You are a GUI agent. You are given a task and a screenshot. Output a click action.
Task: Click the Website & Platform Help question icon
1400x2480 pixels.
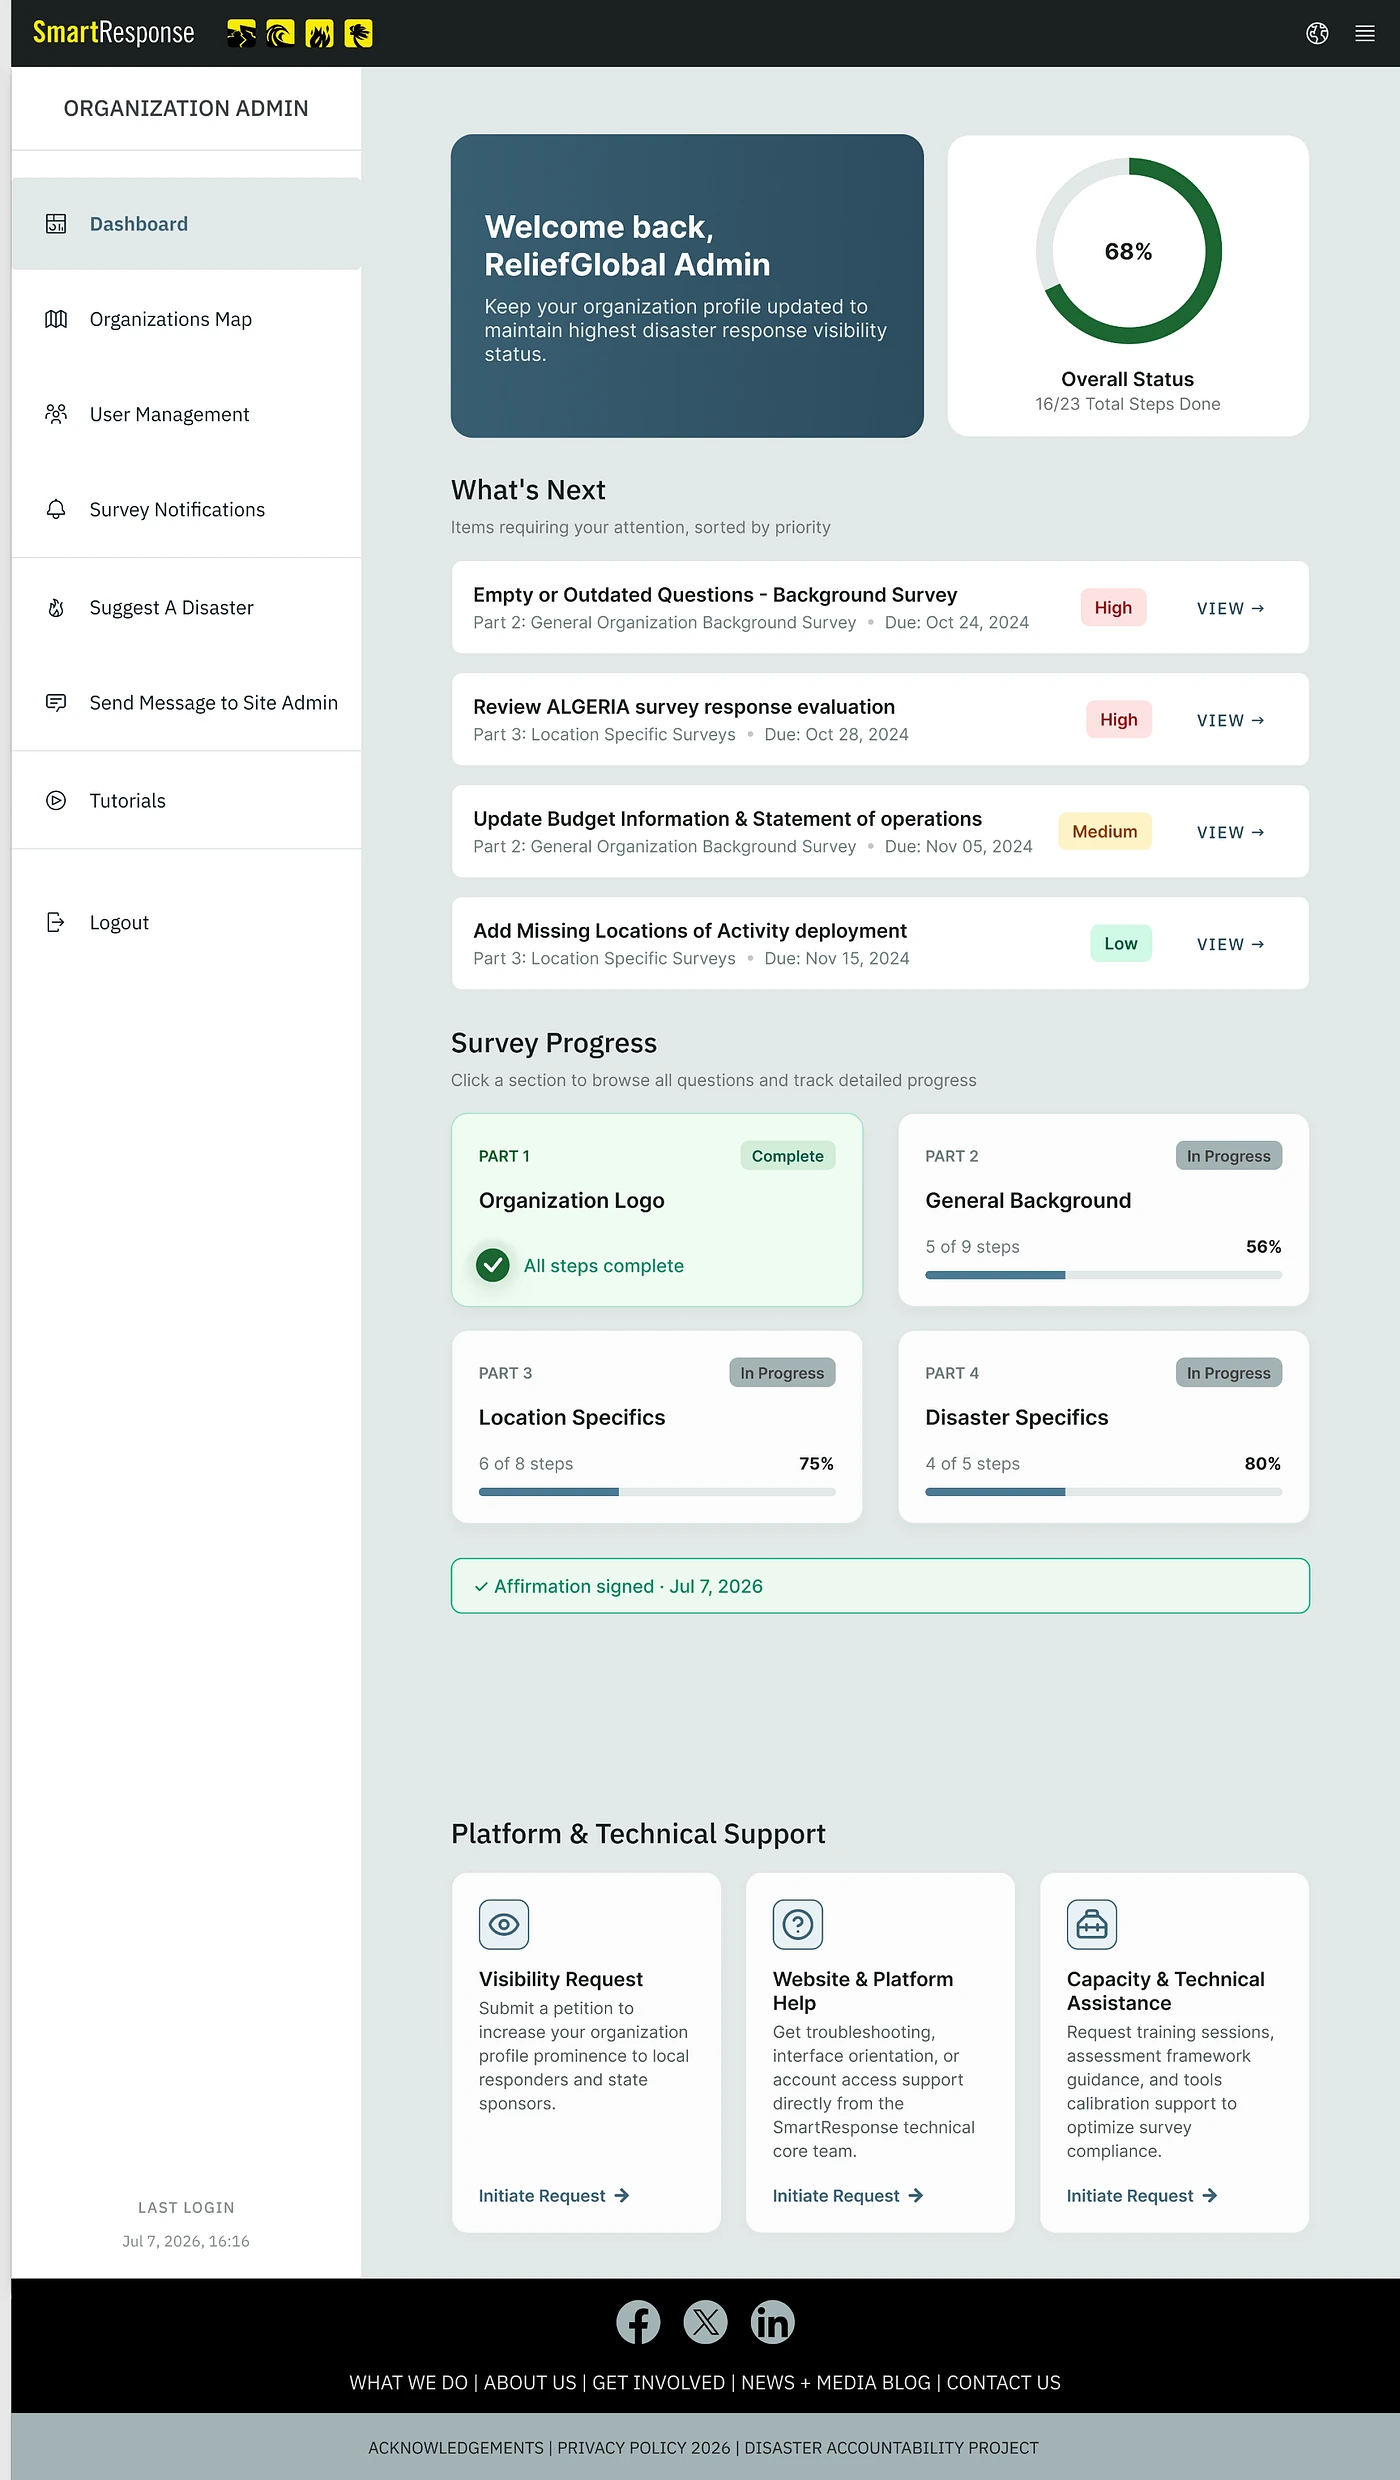point(798,1924)
